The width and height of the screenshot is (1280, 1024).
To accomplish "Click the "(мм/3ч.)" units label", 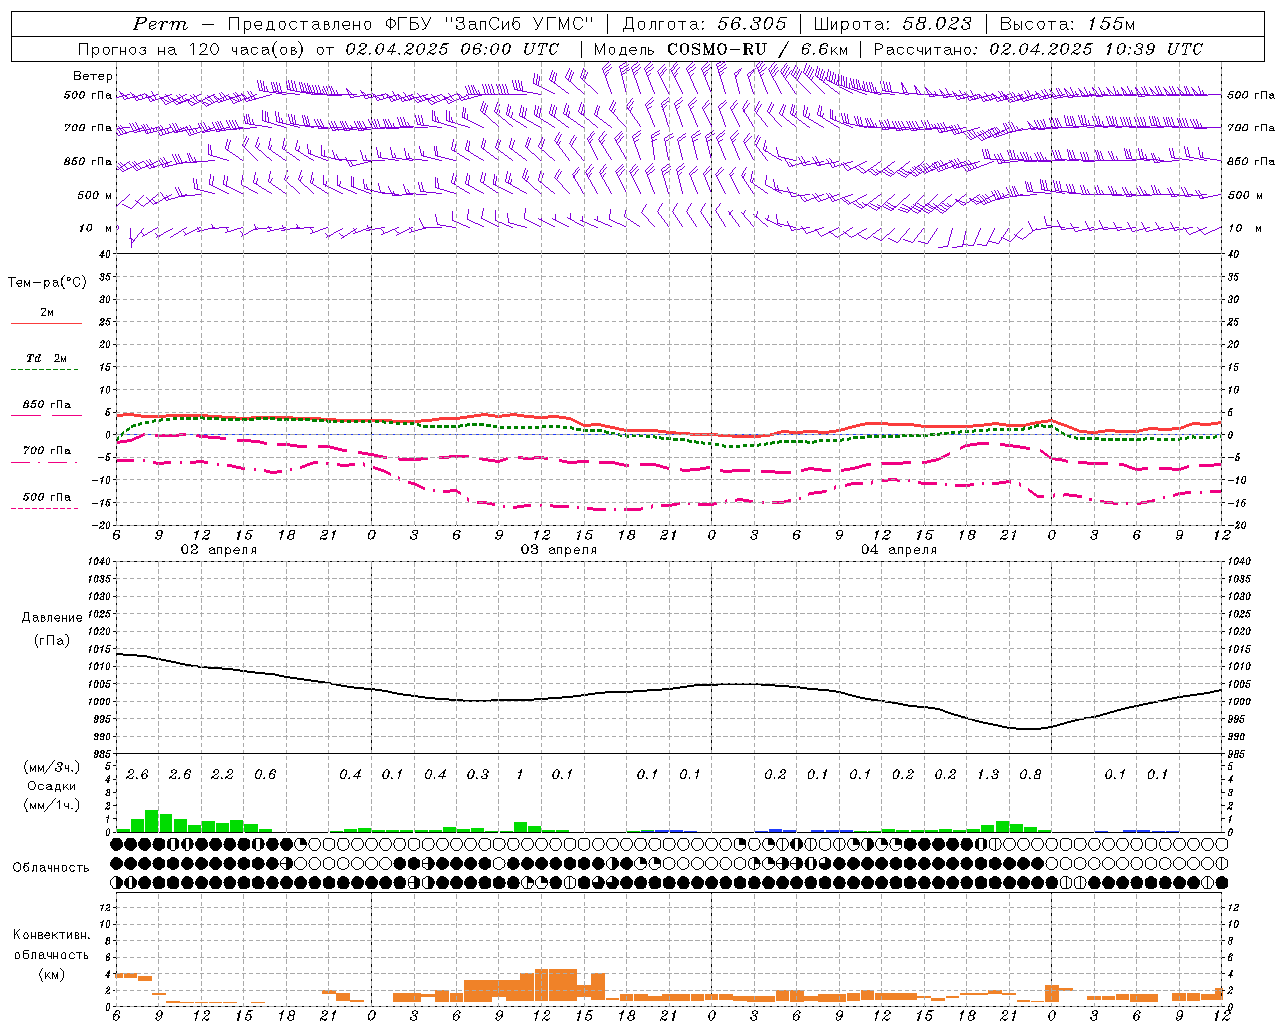I will [52, 767].
